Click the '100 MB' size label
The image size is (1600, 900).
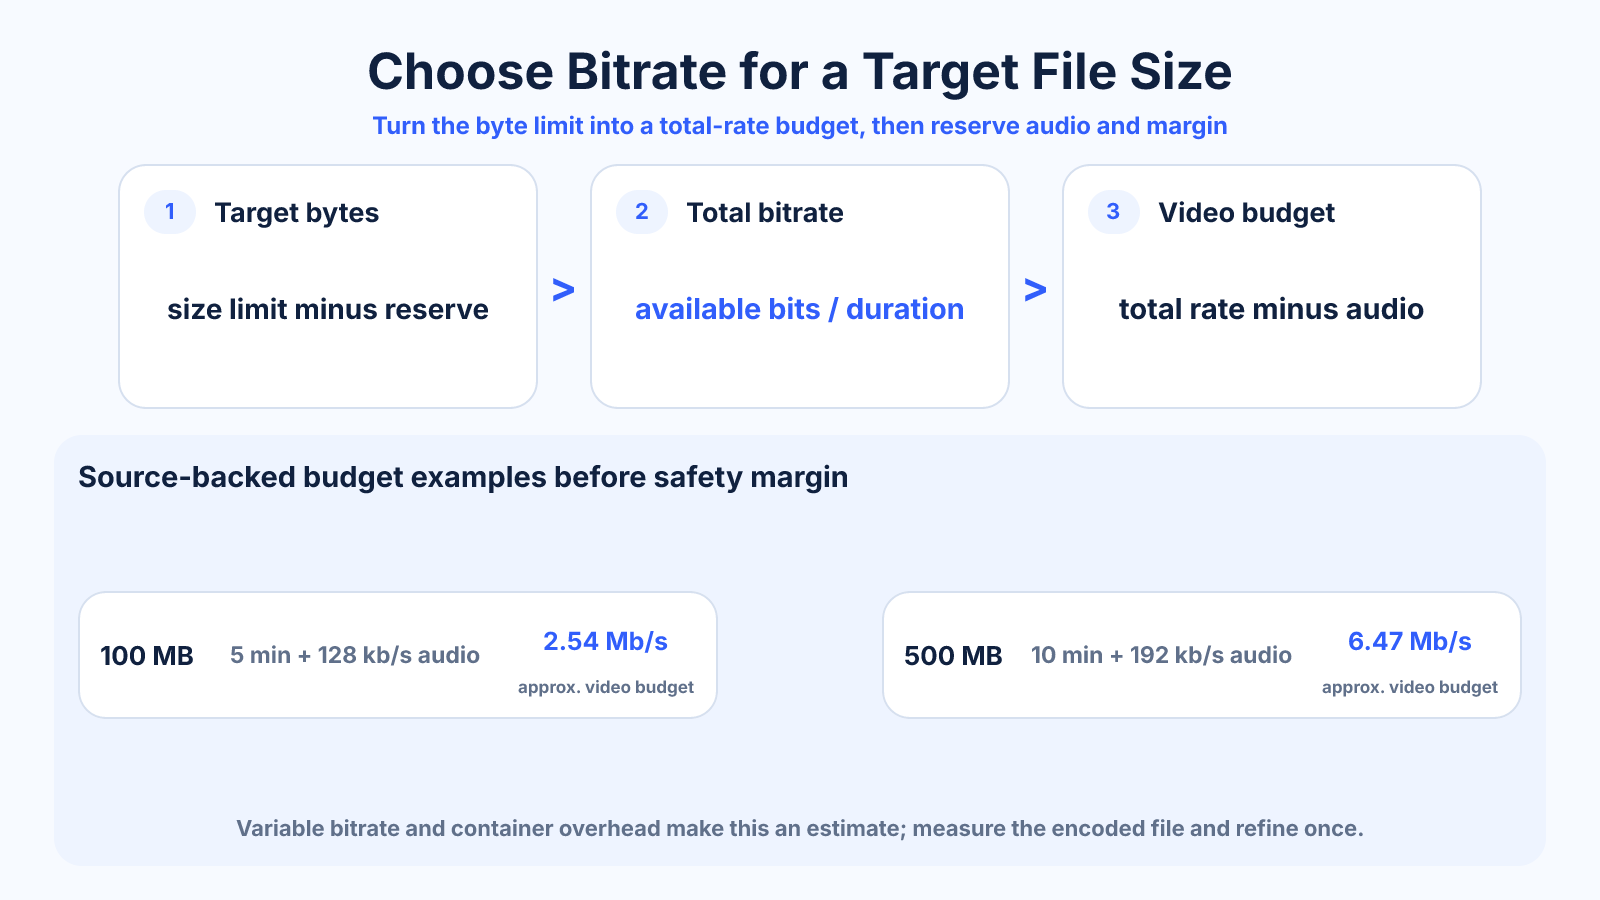[x=147, y=656]
